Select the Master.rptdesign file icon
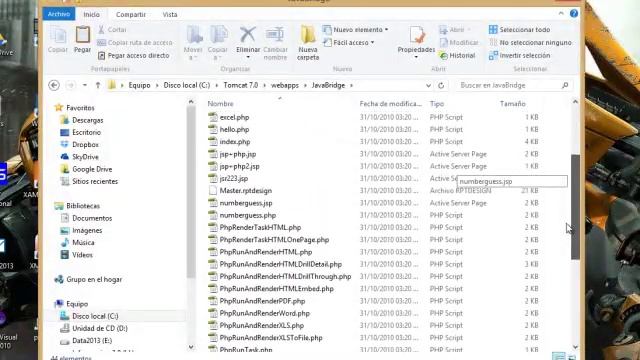 [x=213, y=191]
